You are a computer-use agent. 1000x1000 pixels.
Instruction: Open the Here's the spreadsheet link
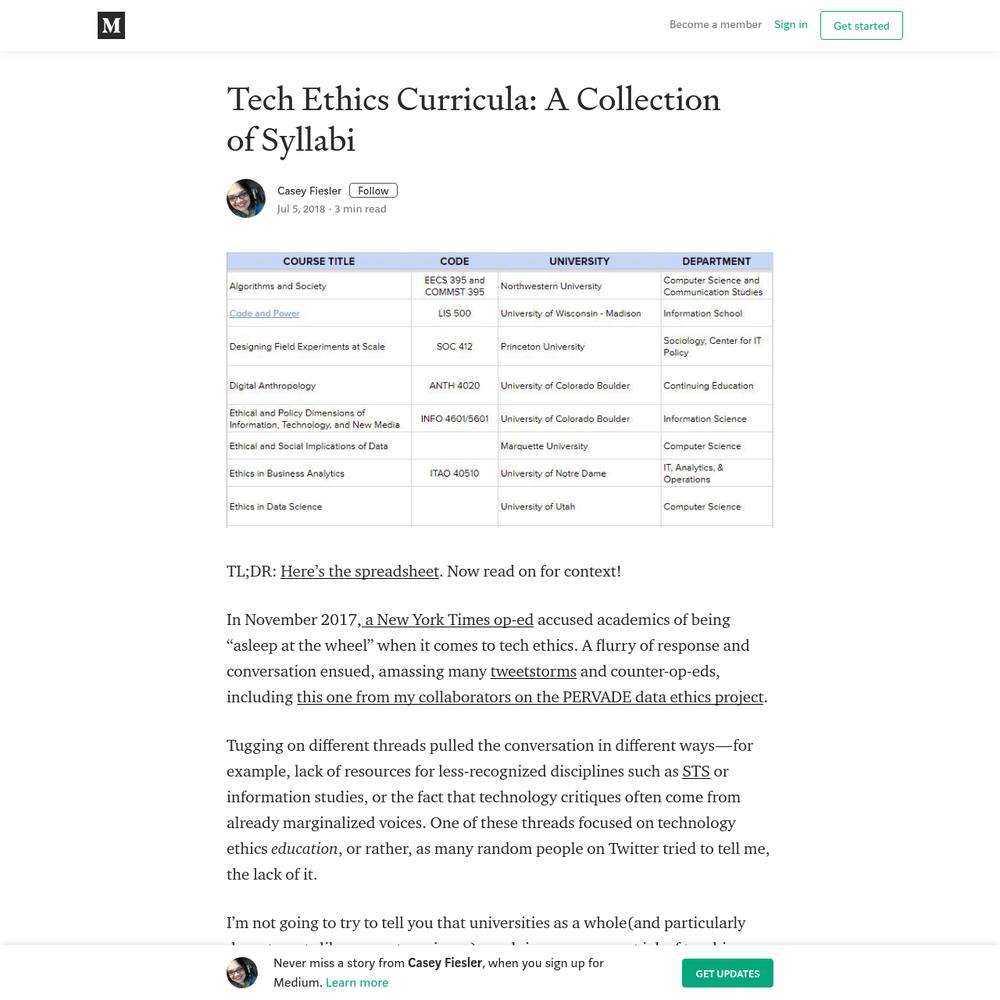click(x=360, y=571)
